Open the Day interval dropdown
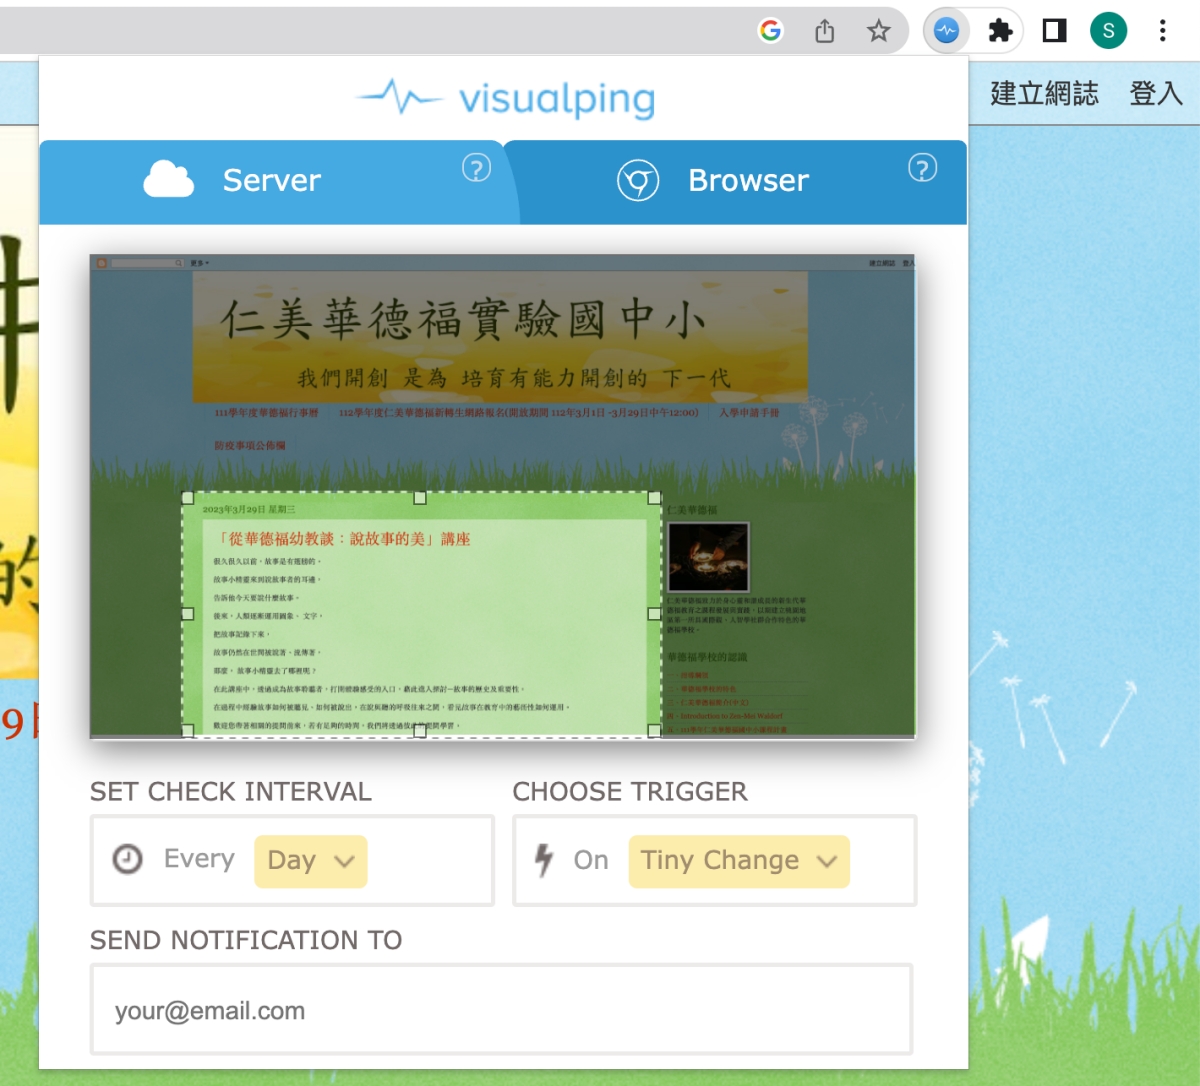1200x1086 pixels. point(311,861)
